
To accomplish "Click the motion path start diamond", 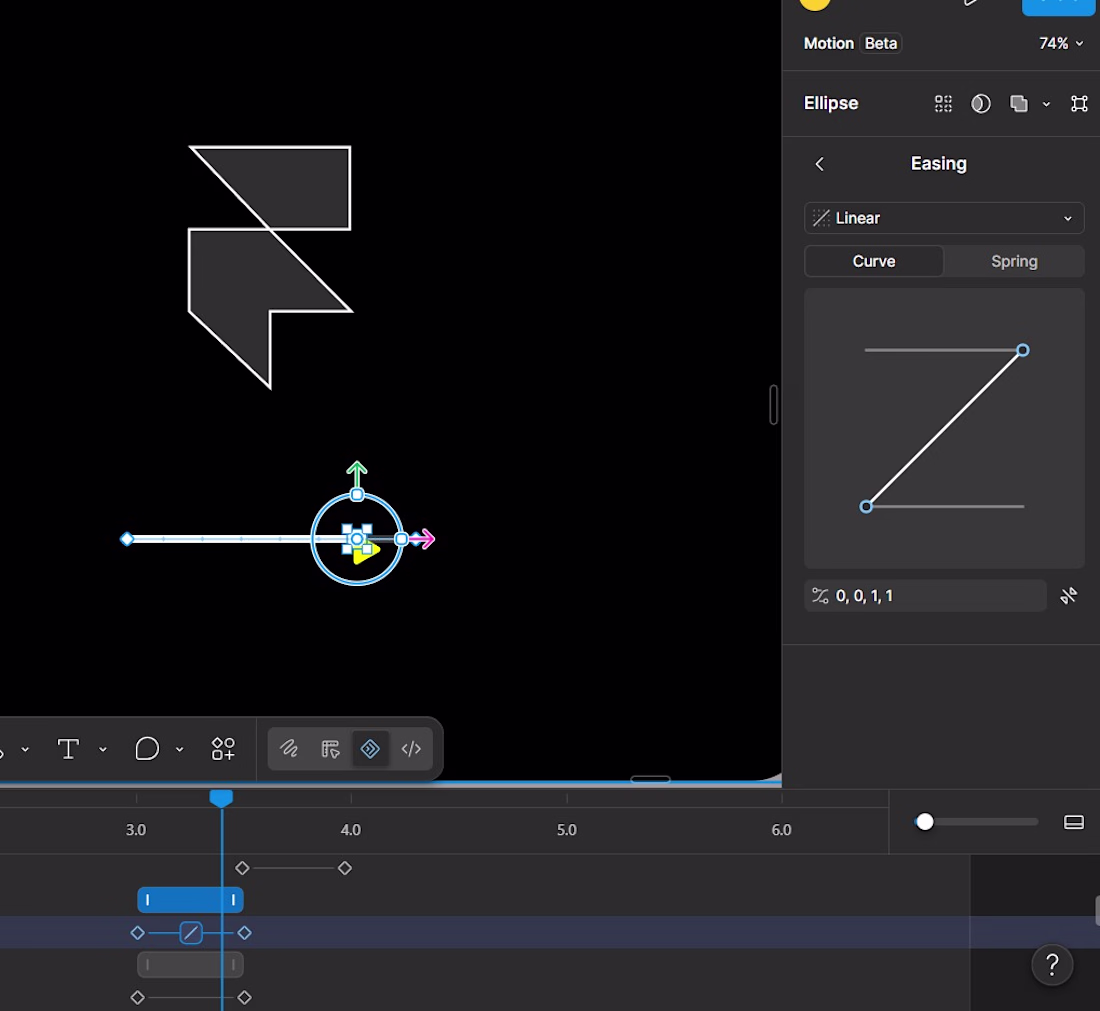I will point(127,539).
